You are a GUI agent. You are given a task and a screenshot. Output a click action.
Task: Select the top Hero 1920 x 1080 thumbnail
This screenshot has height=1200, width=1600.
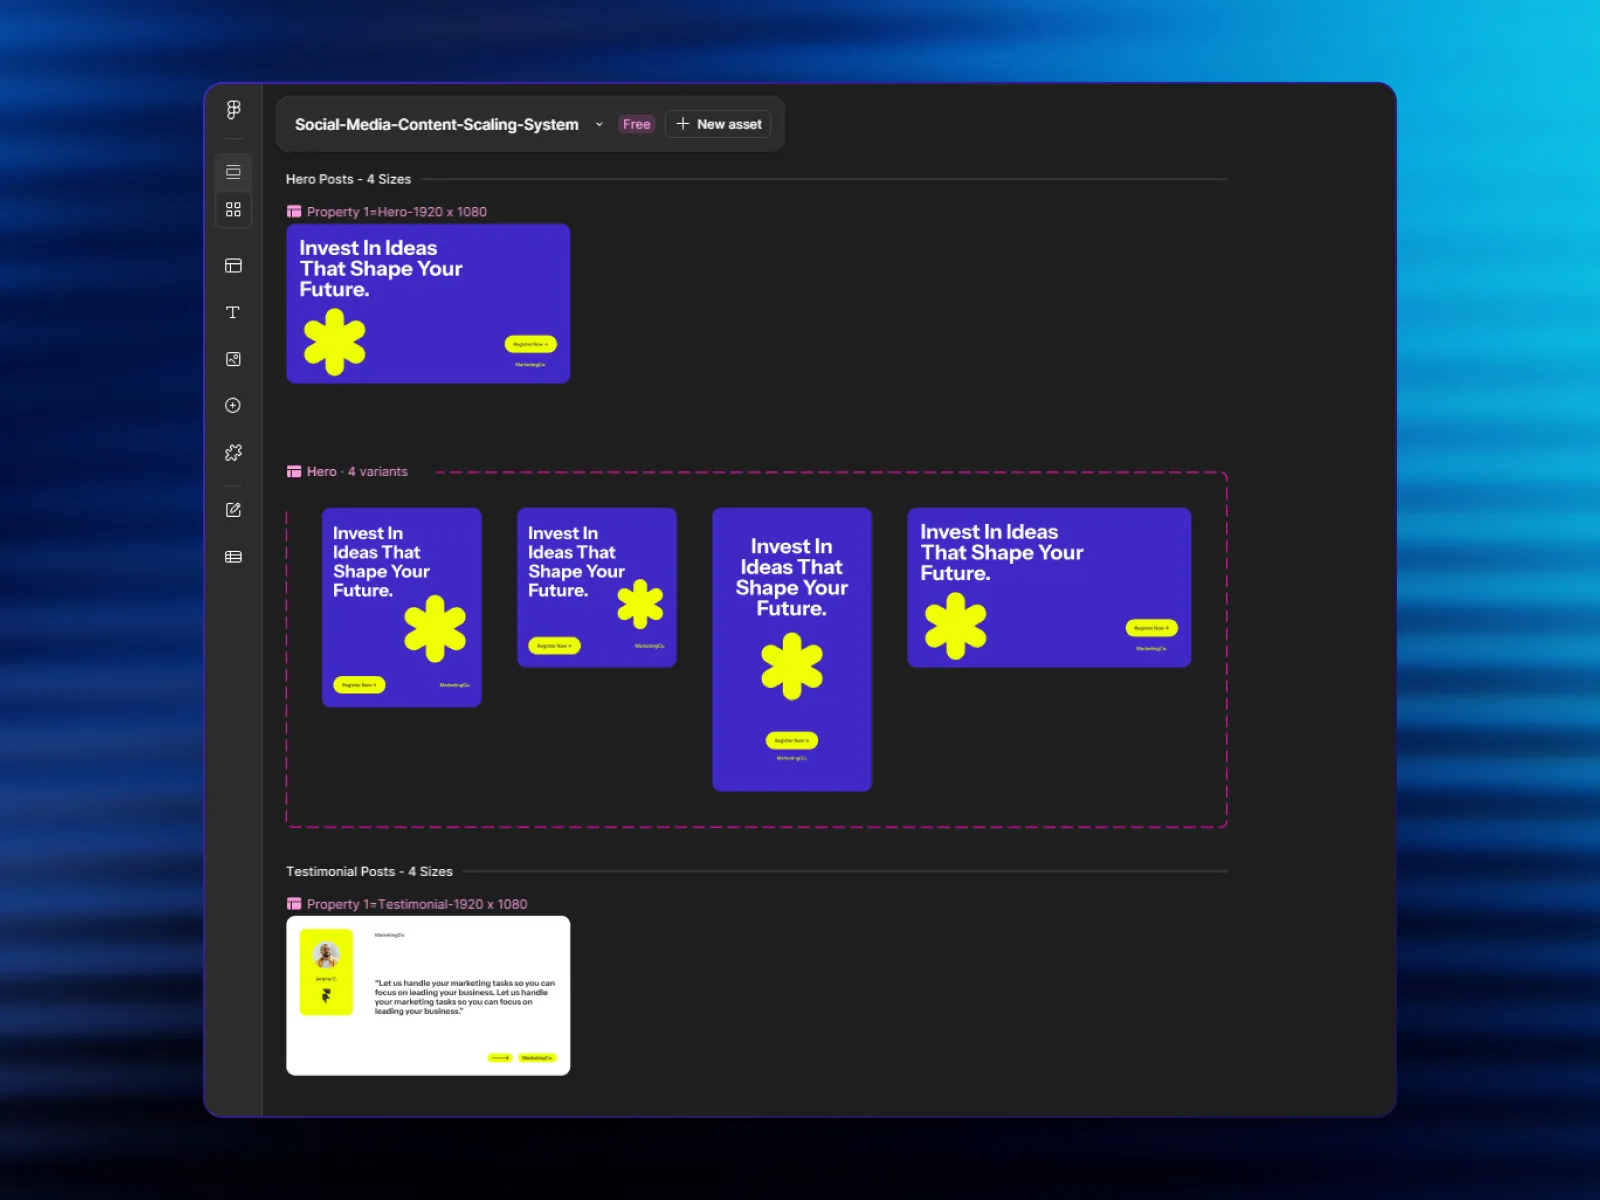428,304
